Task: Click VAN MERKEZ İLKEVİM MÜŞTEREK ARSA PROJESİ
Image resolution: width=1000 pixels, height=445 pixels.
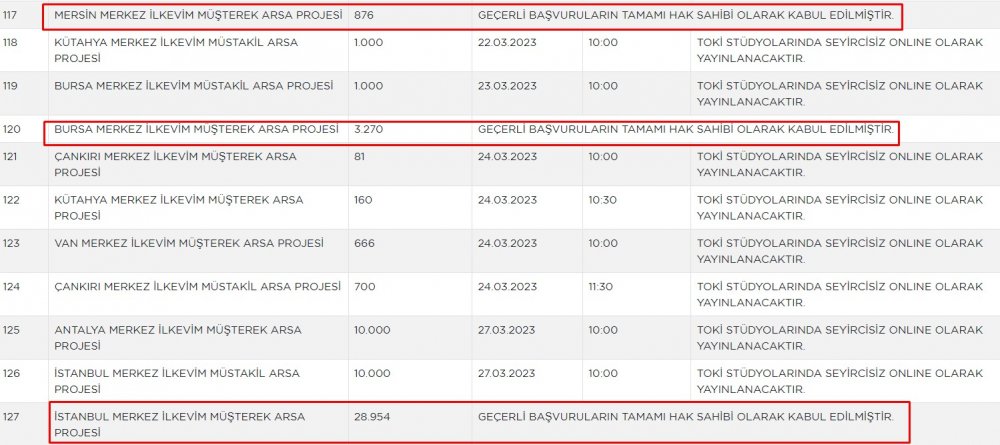Action: coord(189,243)
